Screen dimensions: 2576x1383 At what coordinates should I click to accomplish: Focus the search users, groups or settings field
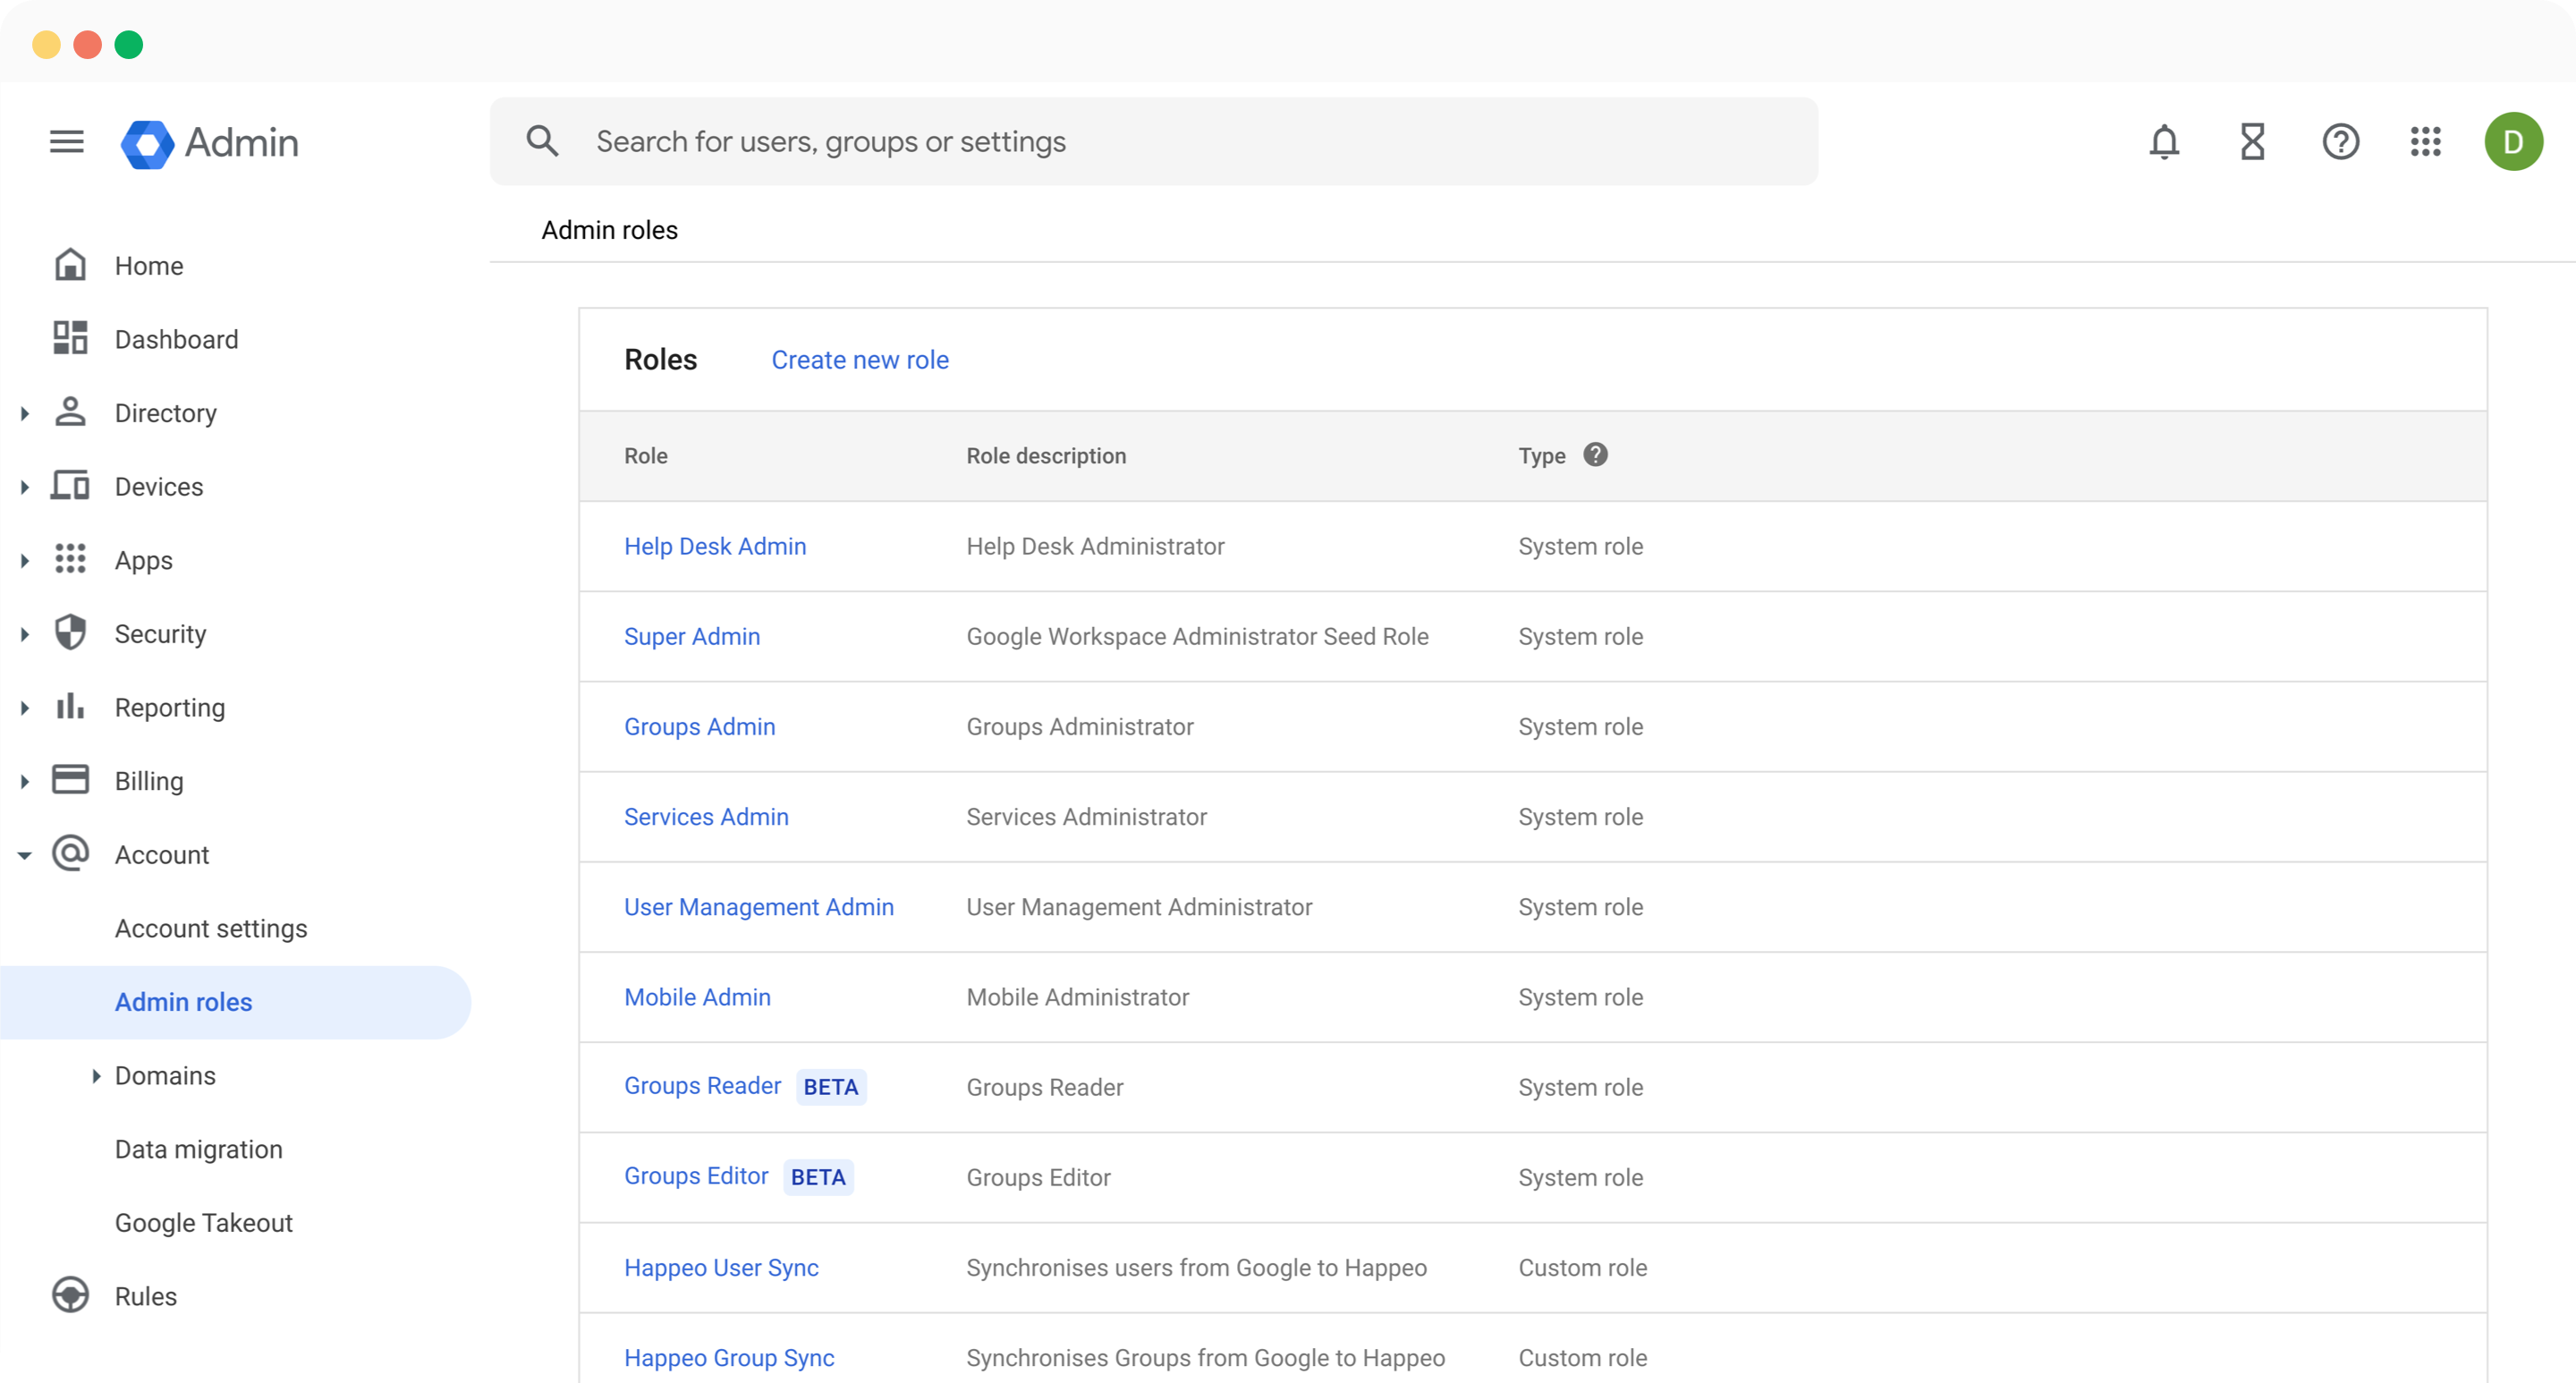click(1153, 141)
